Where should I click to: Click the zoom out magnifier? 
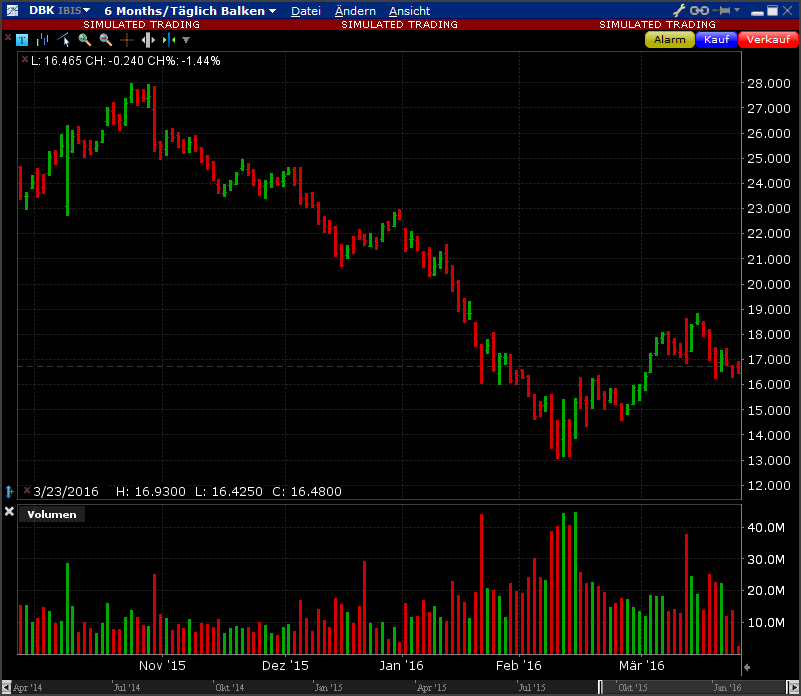tap(105, 40)
